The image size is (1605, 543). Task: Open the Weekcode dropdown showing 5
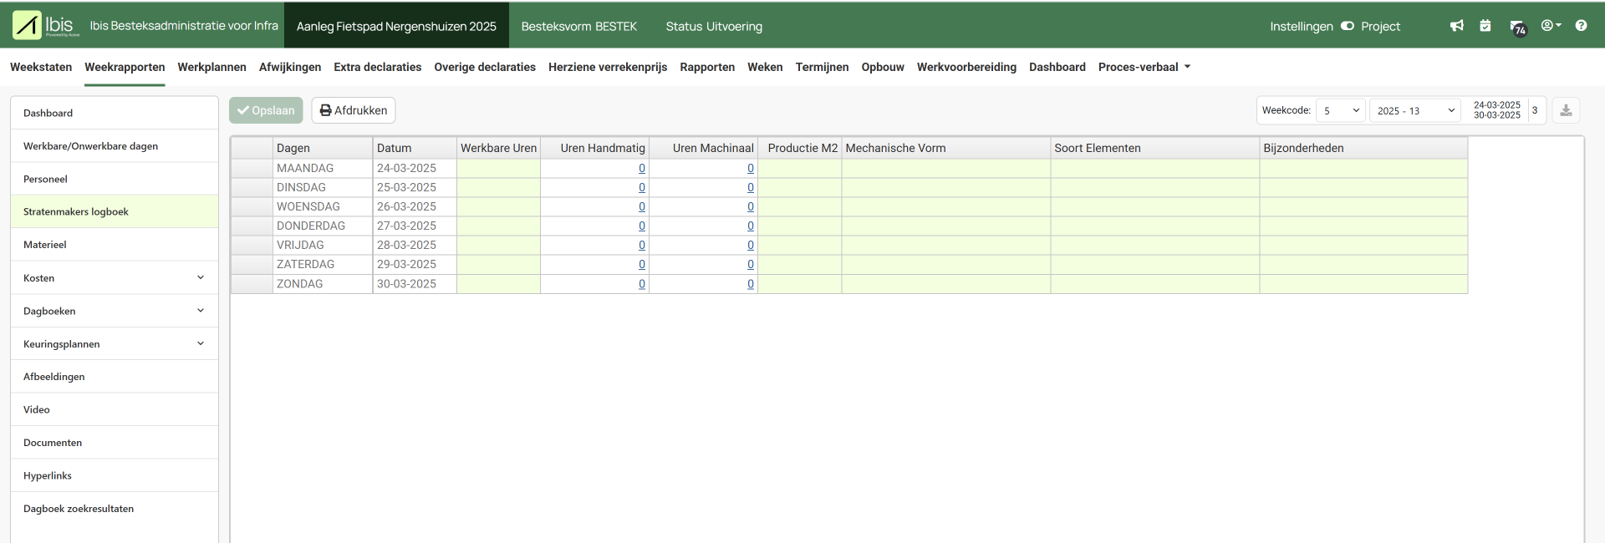tap(1340, 111)
